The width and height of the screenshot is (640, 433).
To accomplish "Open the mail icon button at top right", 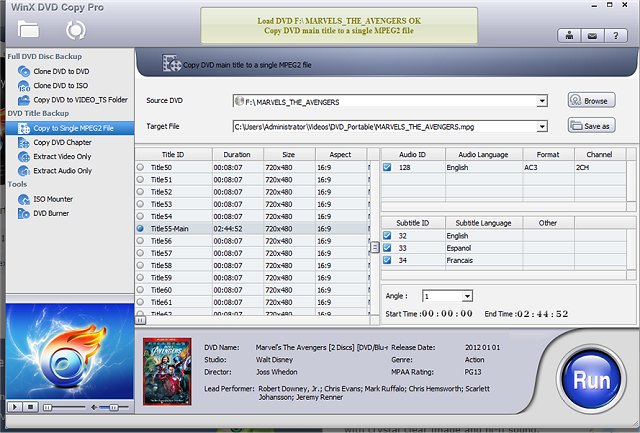I will coord(592,36).
